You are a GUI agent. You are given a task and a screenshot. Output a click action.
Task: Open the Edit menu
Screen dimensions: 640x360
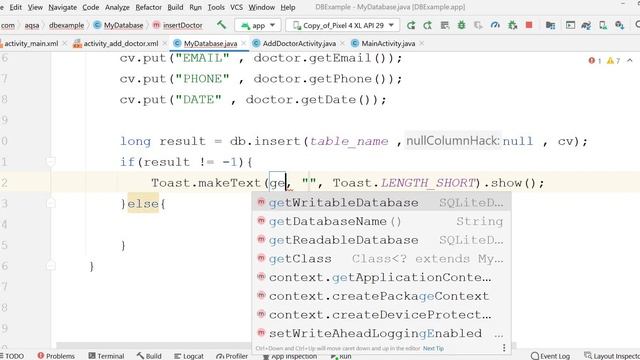16,7
